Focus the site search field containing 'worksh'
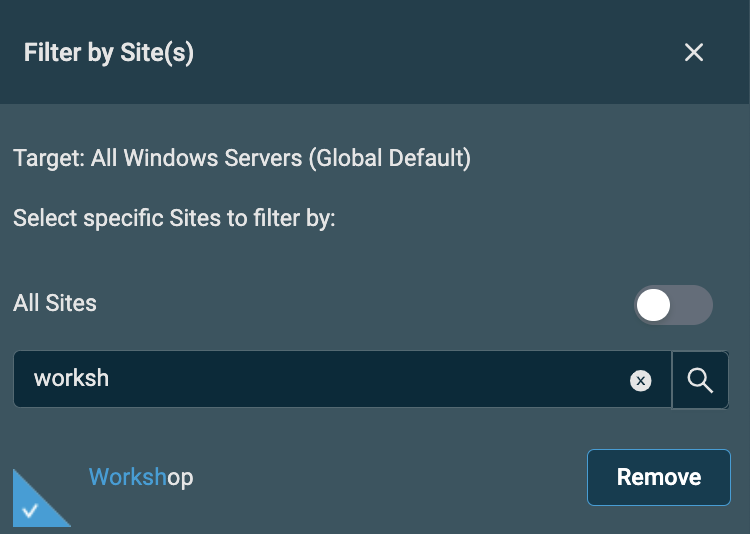Viewport: 750px width, 534px height. [x=342, y=379]
